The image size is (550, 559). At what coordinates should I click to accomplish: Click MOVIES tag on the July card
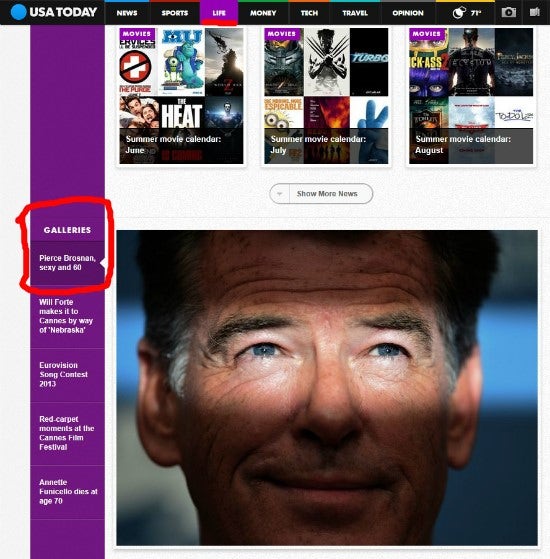click(282, 34)
